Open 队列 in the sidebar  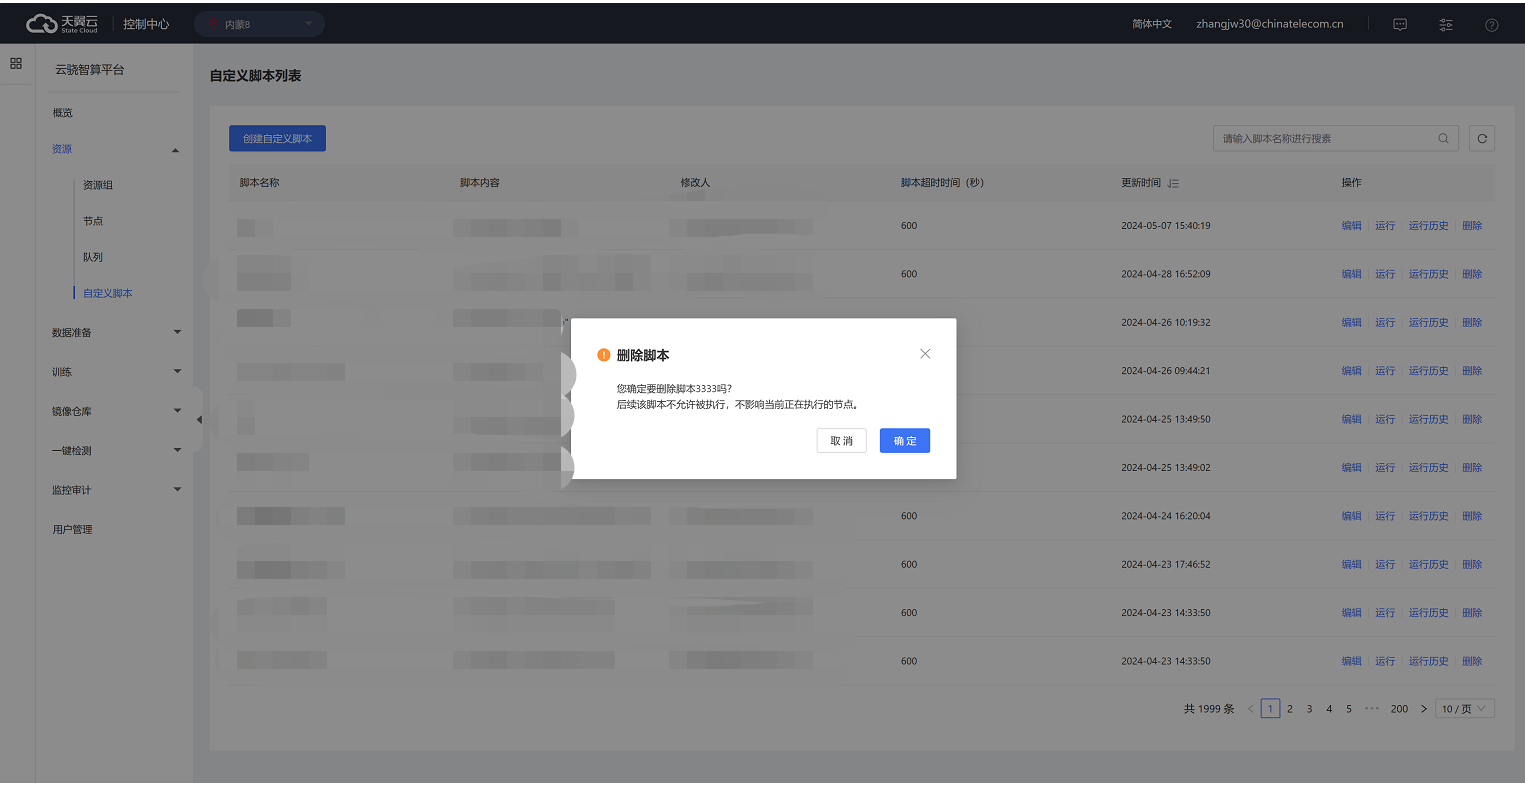tap(93, 257)
